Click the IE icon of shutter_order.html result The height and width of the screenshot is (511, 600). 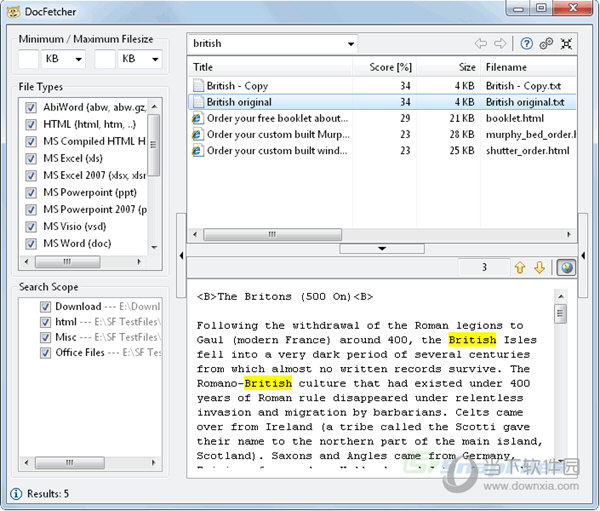point(197,150)
